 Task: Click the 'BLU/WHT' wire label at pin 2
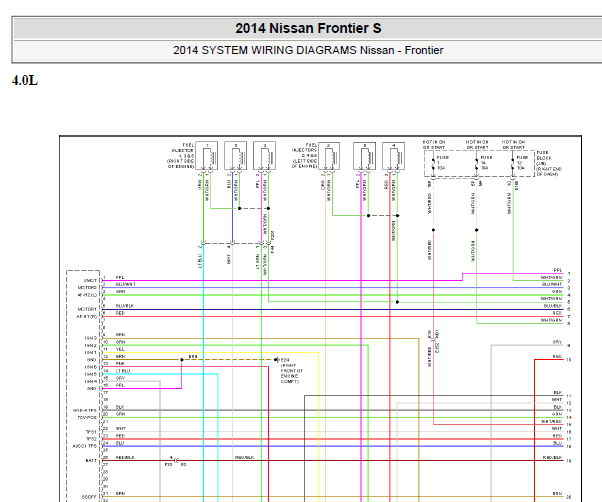(x=126, y=284)
